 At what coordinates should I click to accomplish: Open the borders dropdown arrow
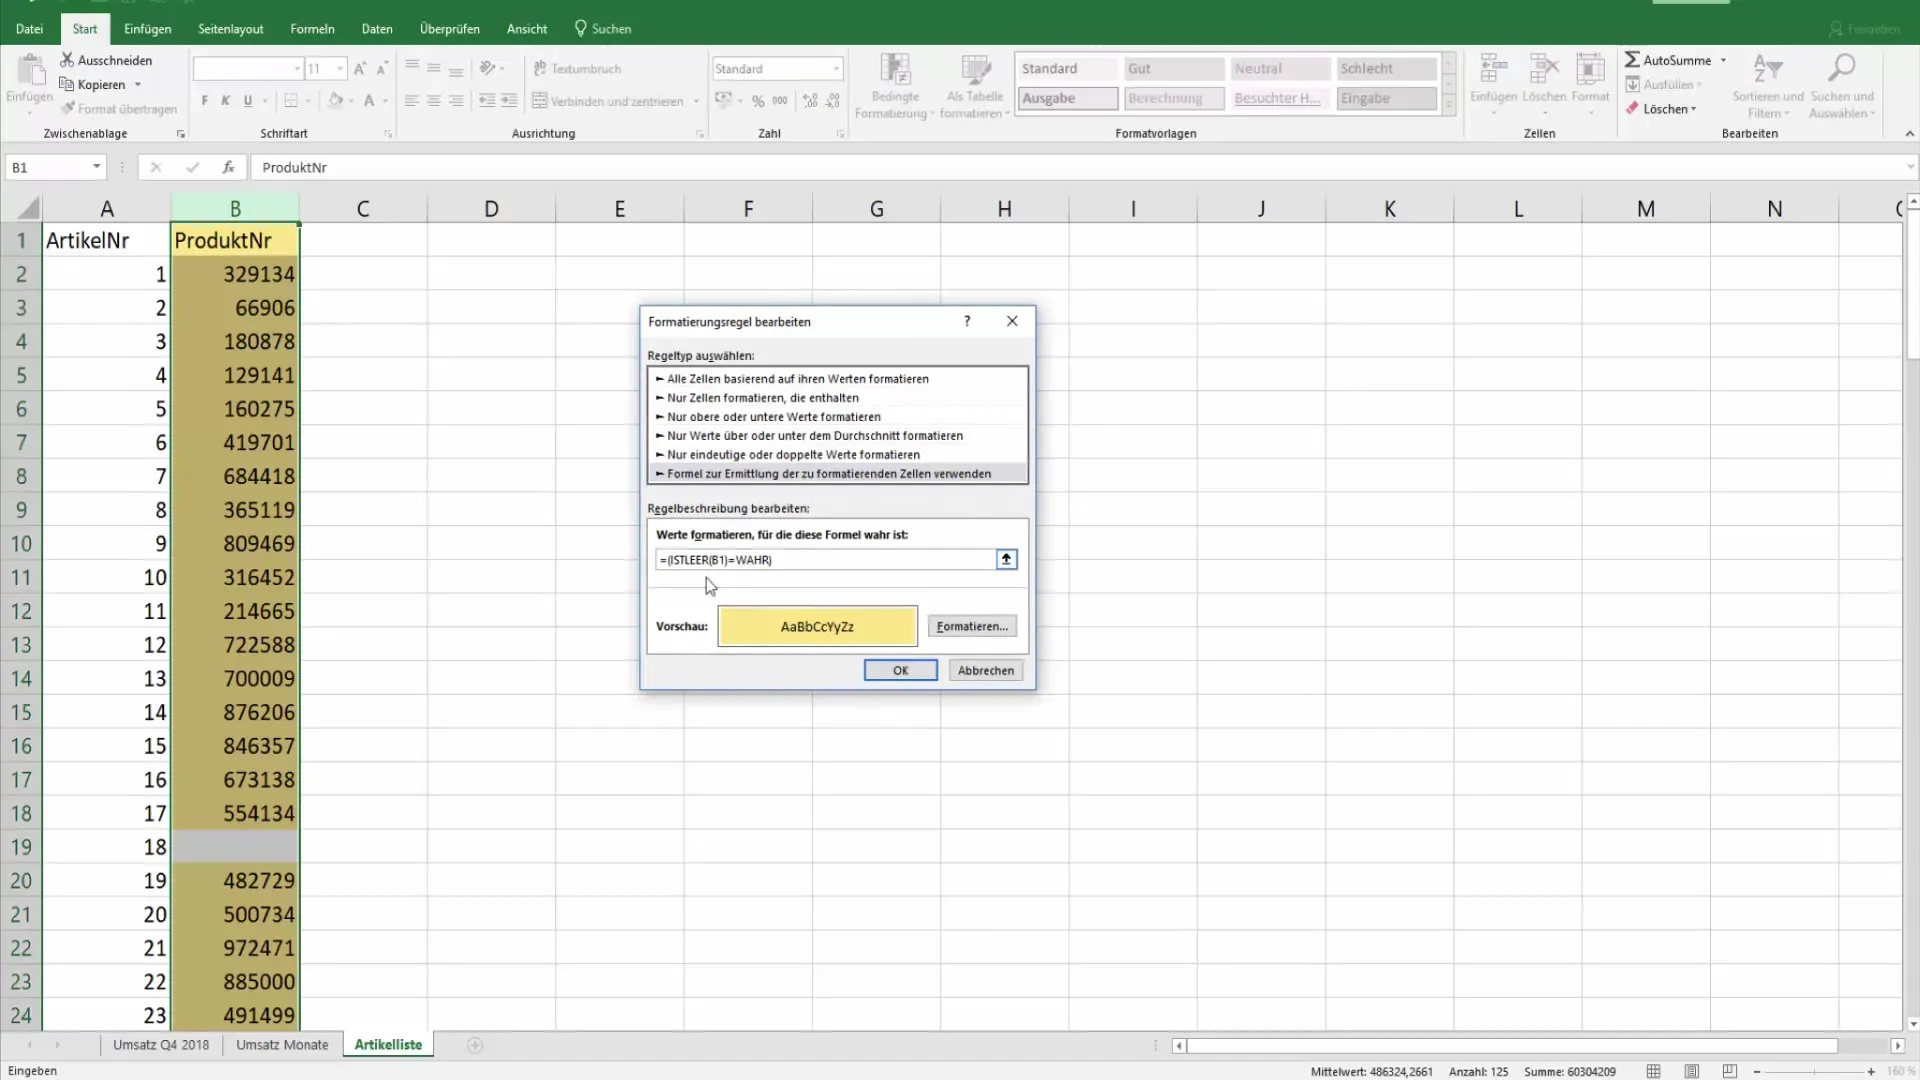point(308,101)
